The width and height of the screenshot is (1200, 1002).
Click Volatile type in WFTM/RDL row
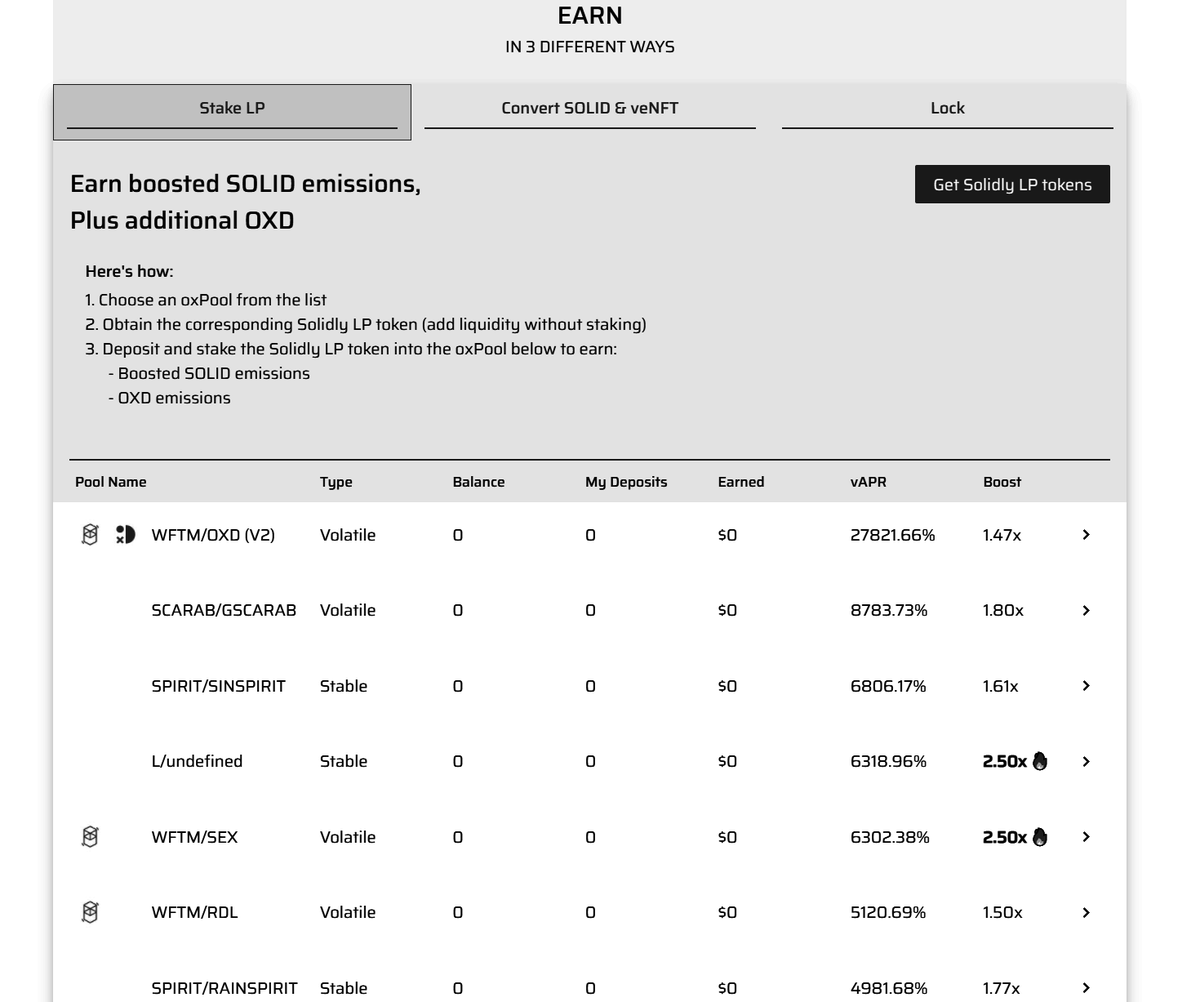[x=348, y=912]
